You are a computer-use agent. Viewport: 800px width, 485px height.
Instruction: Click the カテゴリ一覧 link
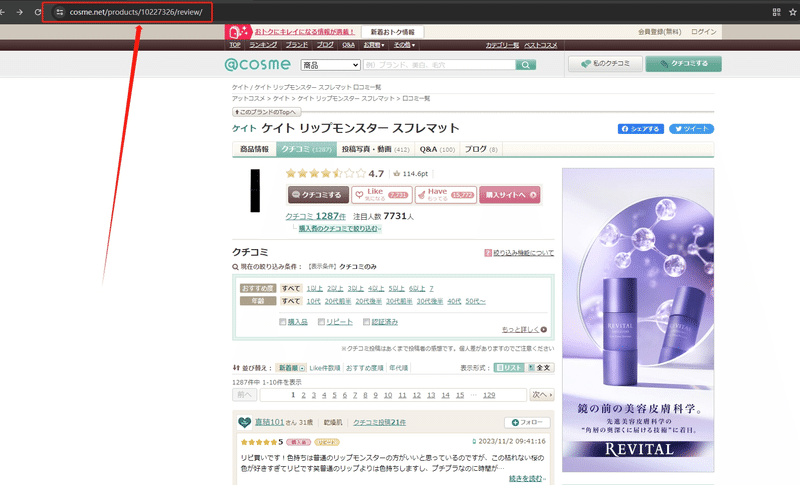click(x=502, y=45)
